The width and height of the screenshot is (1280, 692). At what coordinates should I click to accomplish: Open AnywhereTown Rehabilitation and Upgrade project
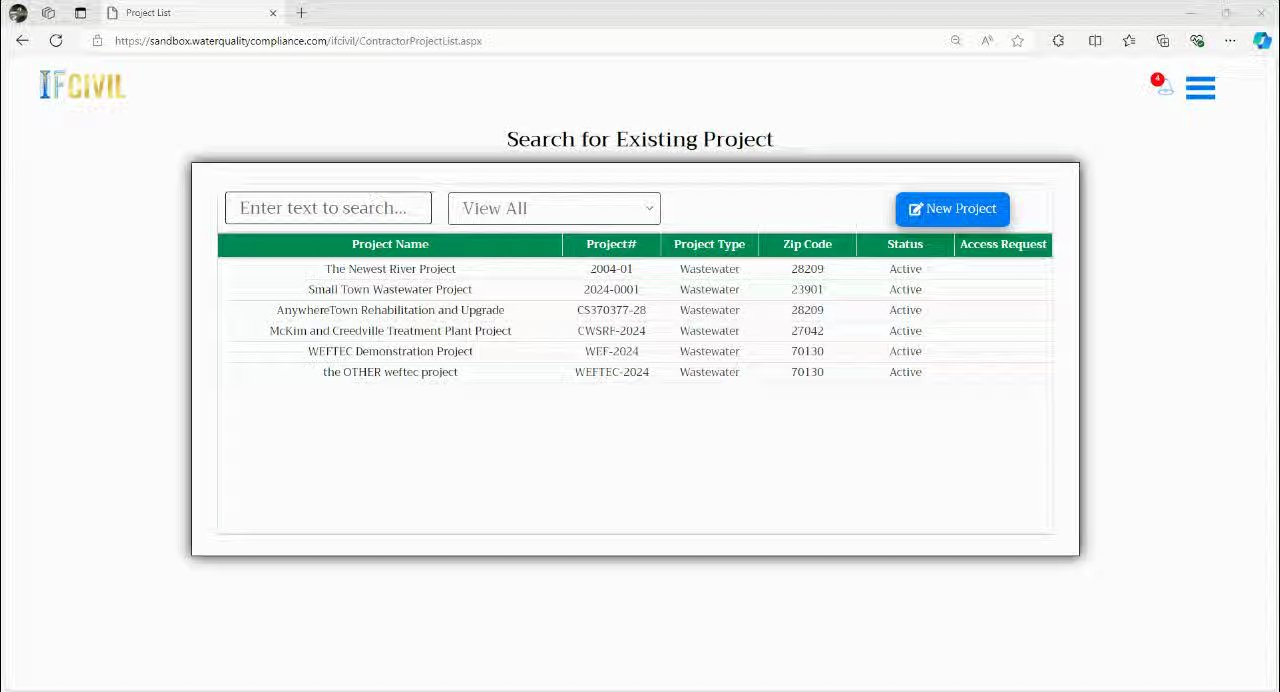390,310
